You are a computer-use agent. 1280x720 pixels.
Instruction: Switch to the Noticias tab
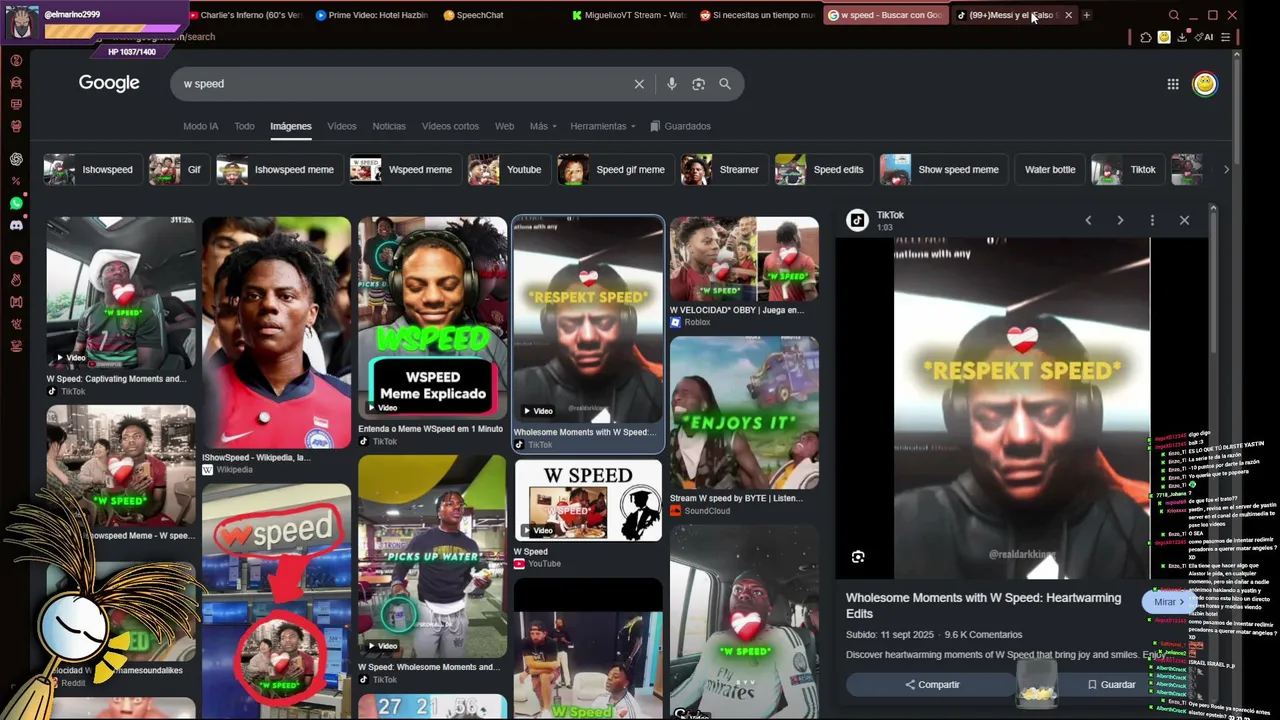click(389, 126)
